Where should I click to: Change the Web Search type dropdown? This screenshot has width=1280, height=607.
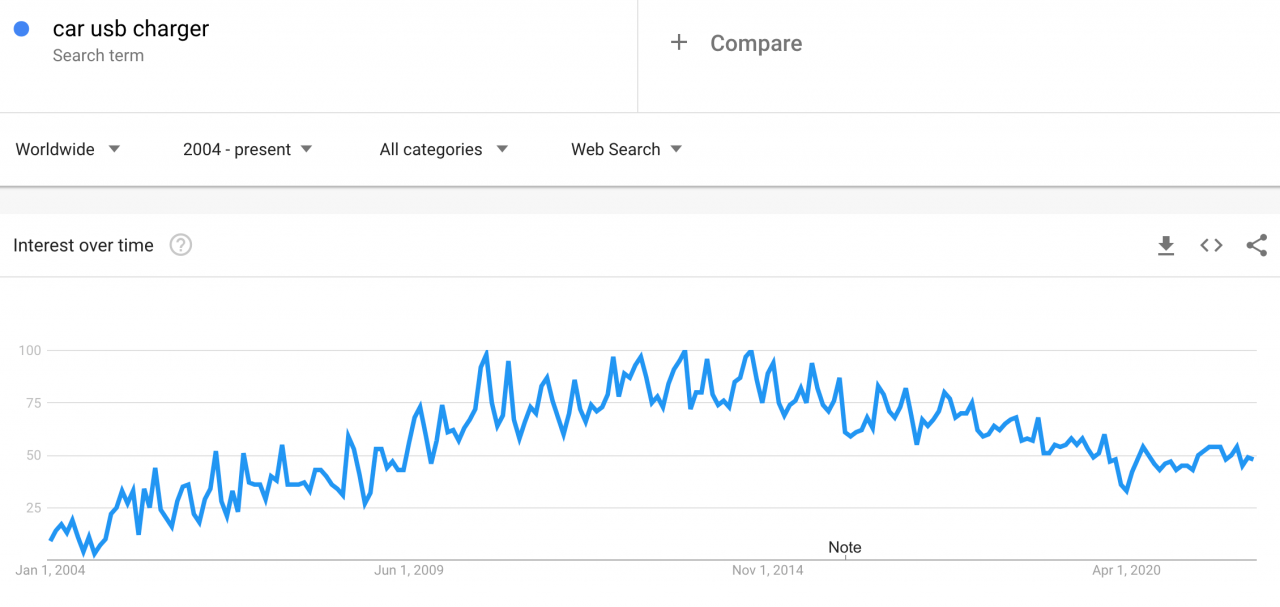(627, 149)
